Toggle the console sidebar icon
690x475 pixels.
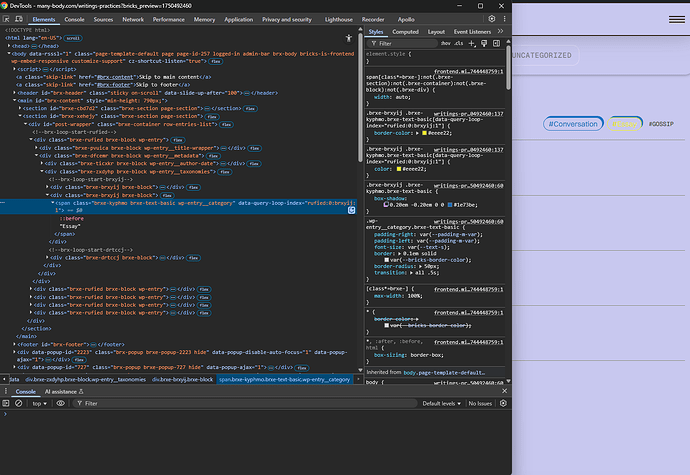(x=6, y=403)
